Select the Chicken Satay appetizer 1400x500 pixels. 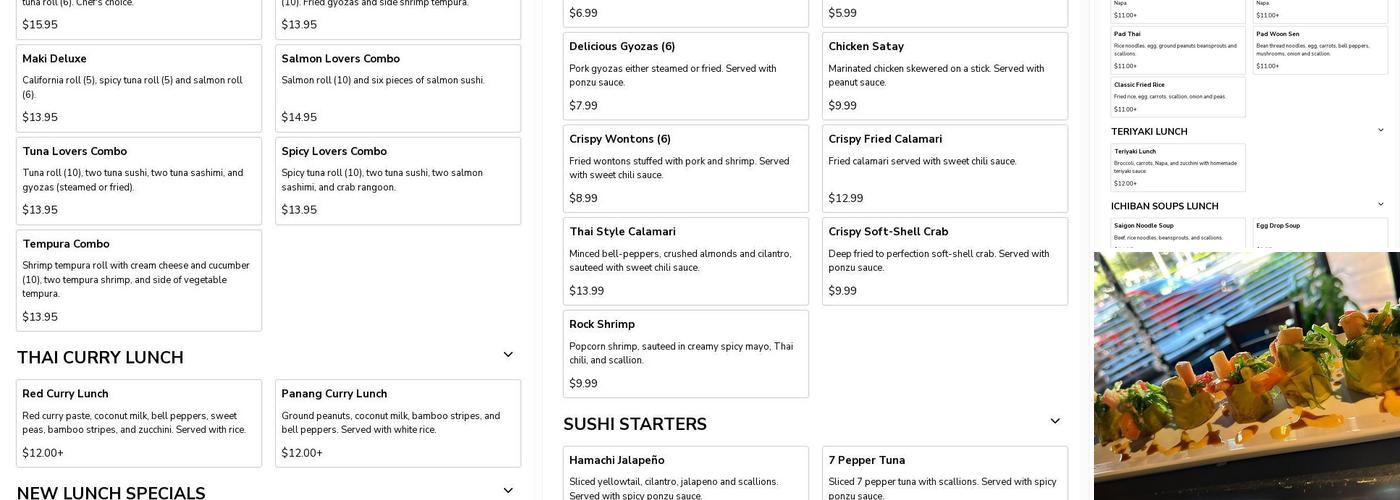tap(945, 76)
